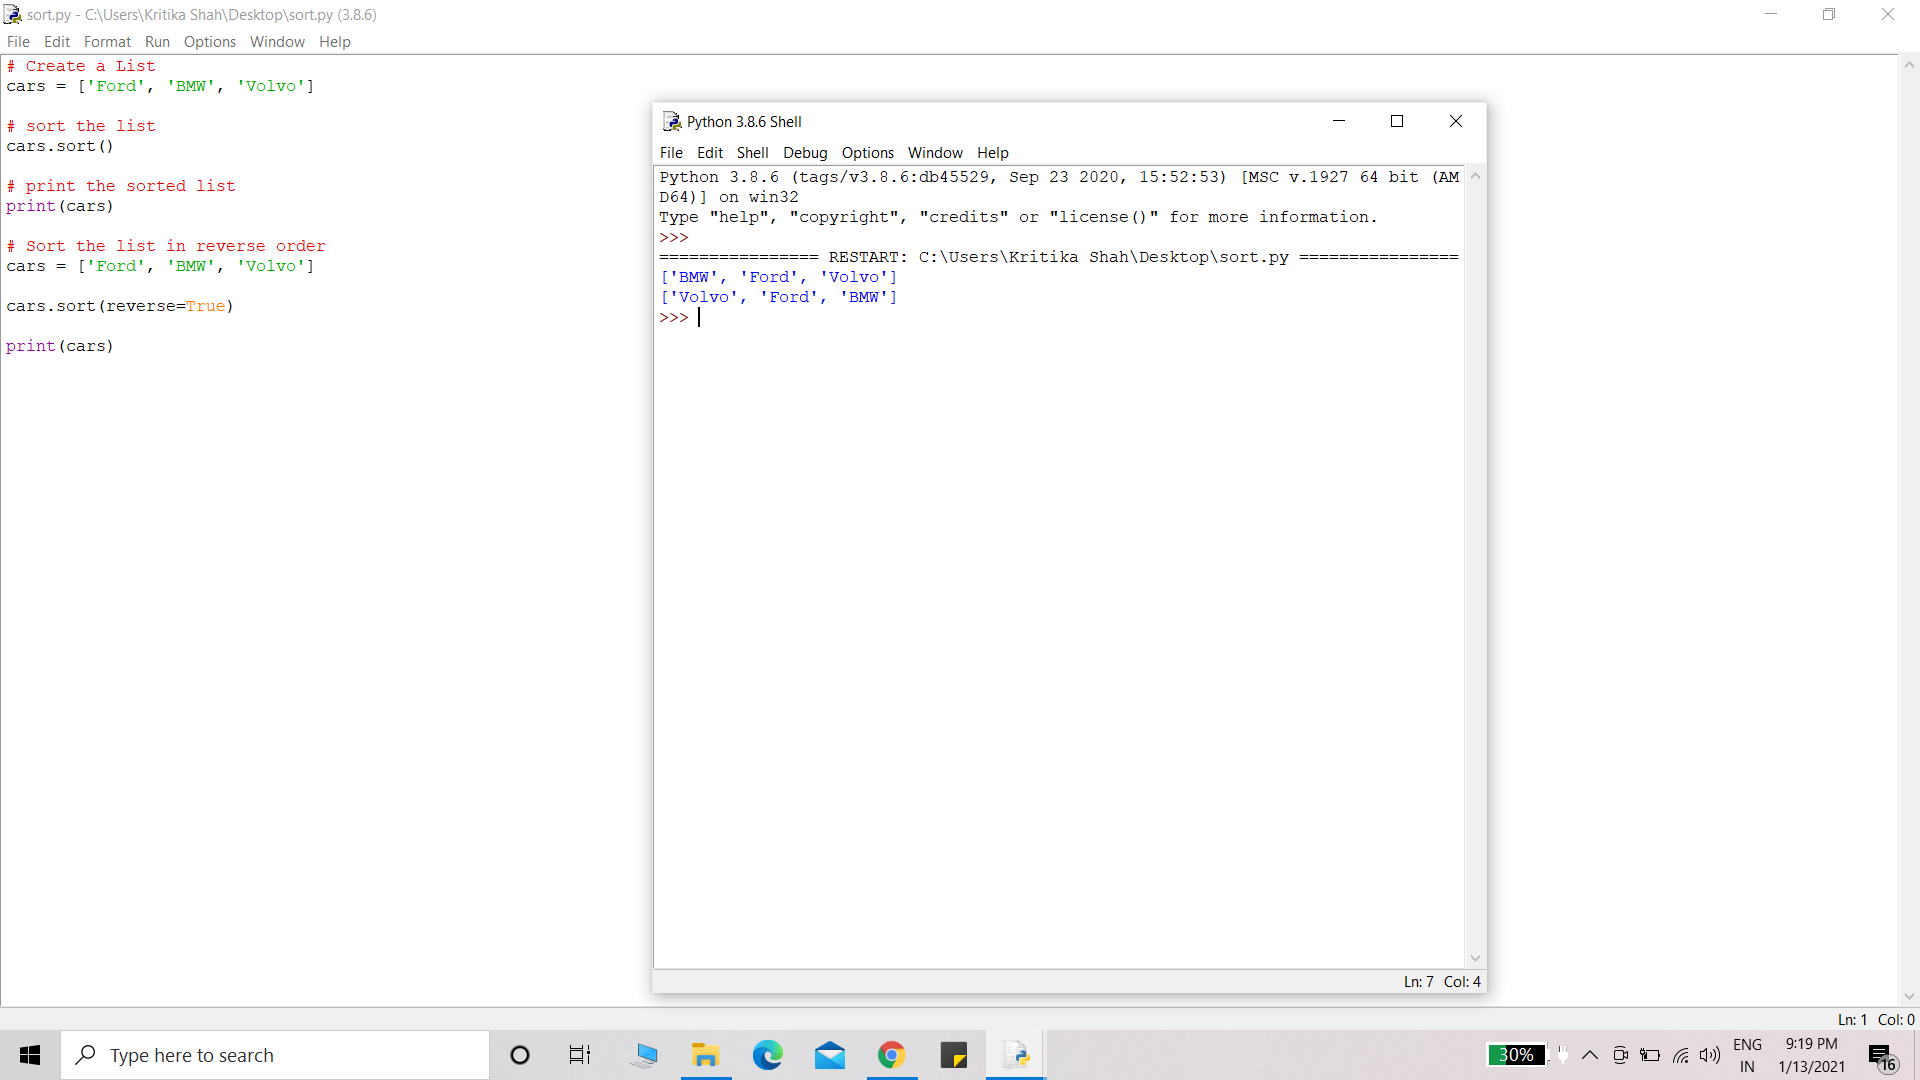Click '# sort the list' comment line
1920x1080 pixels.
click(x=81, y=126)
